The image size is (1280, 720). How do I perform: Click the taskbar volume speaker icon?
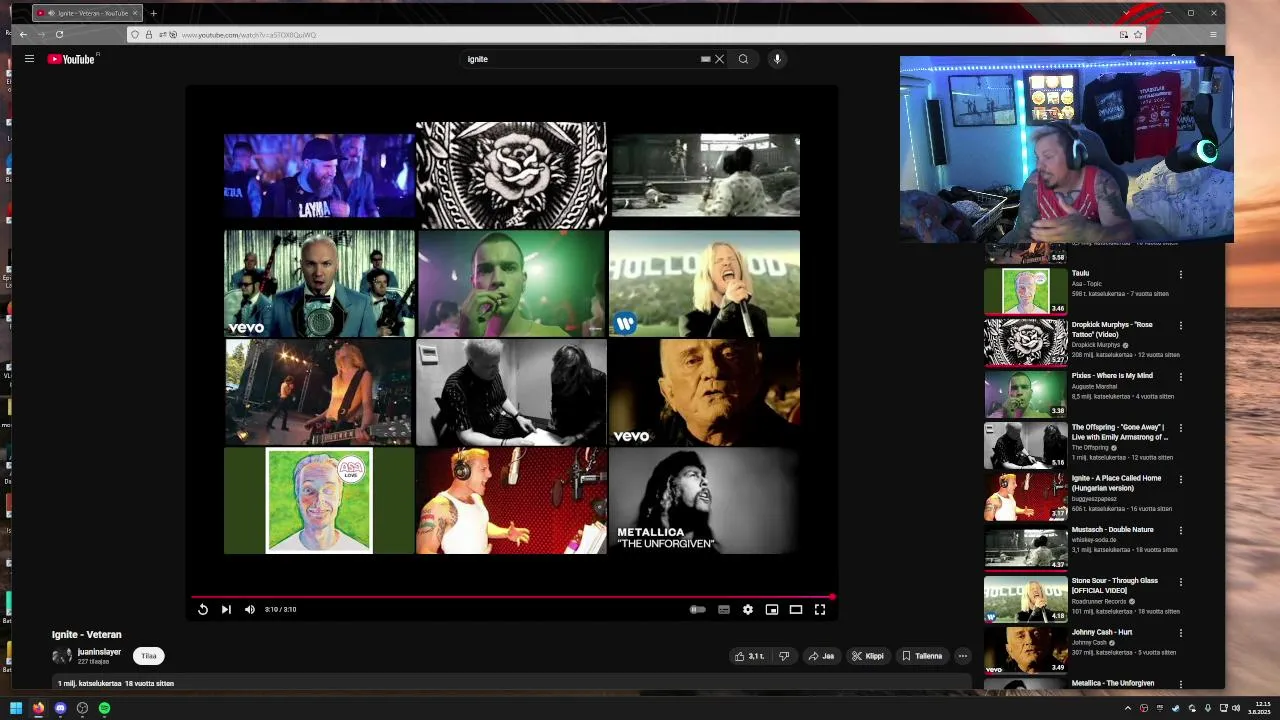click(1236, 708)
